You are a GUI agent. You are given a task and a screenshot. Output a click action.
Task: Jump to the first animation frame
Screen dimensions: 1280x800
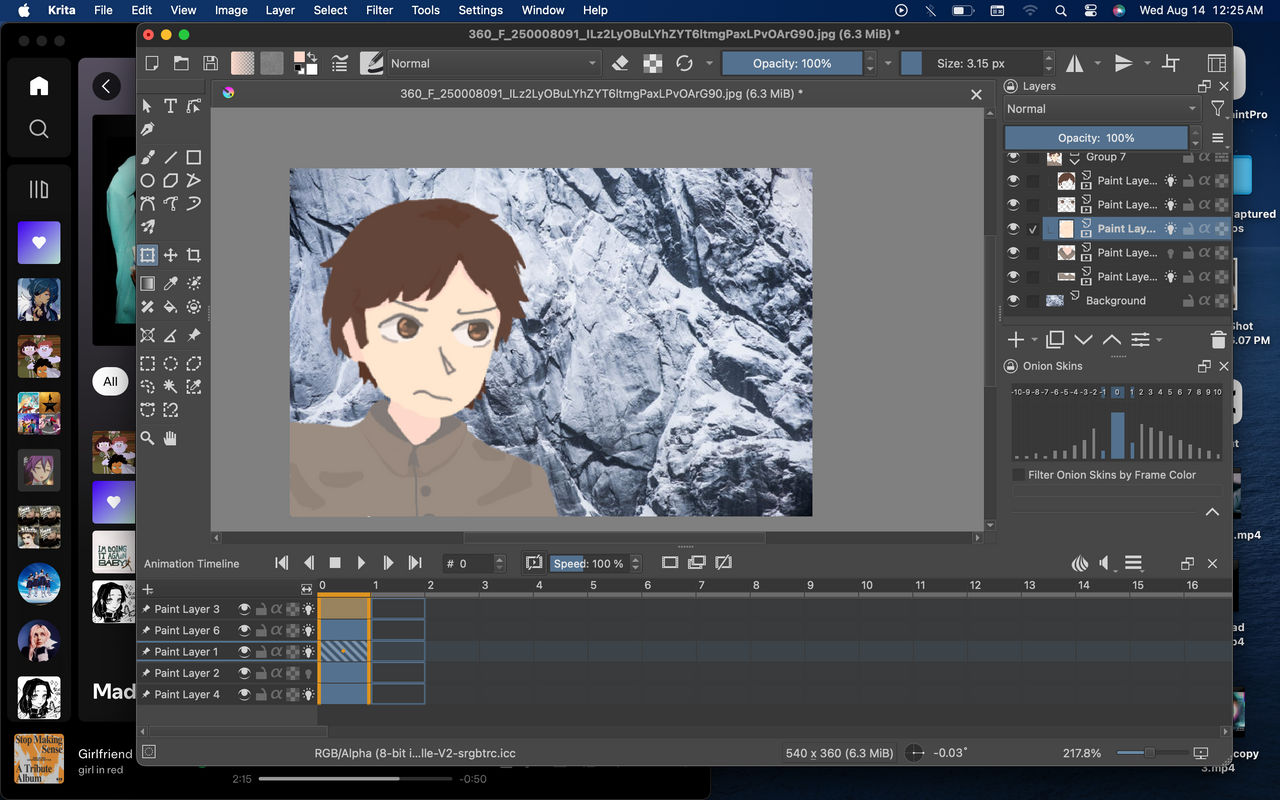282,563
